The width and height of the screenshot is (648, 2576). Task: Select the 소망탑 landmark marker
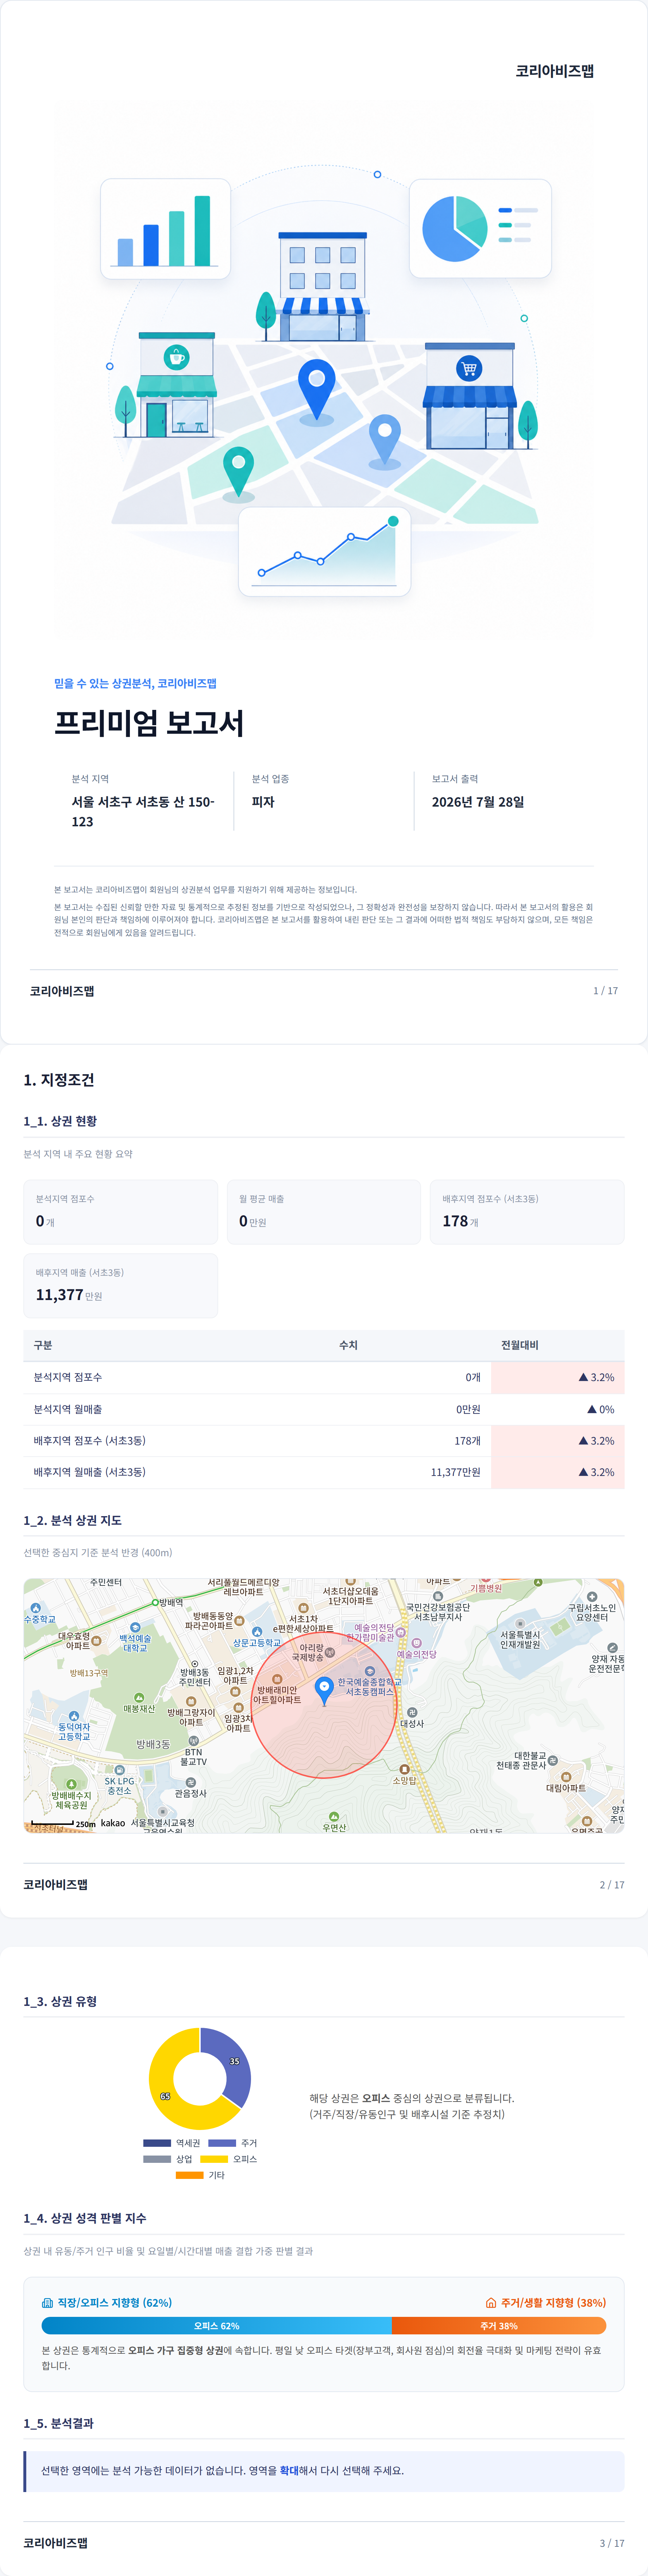[x=405, y=1769]
